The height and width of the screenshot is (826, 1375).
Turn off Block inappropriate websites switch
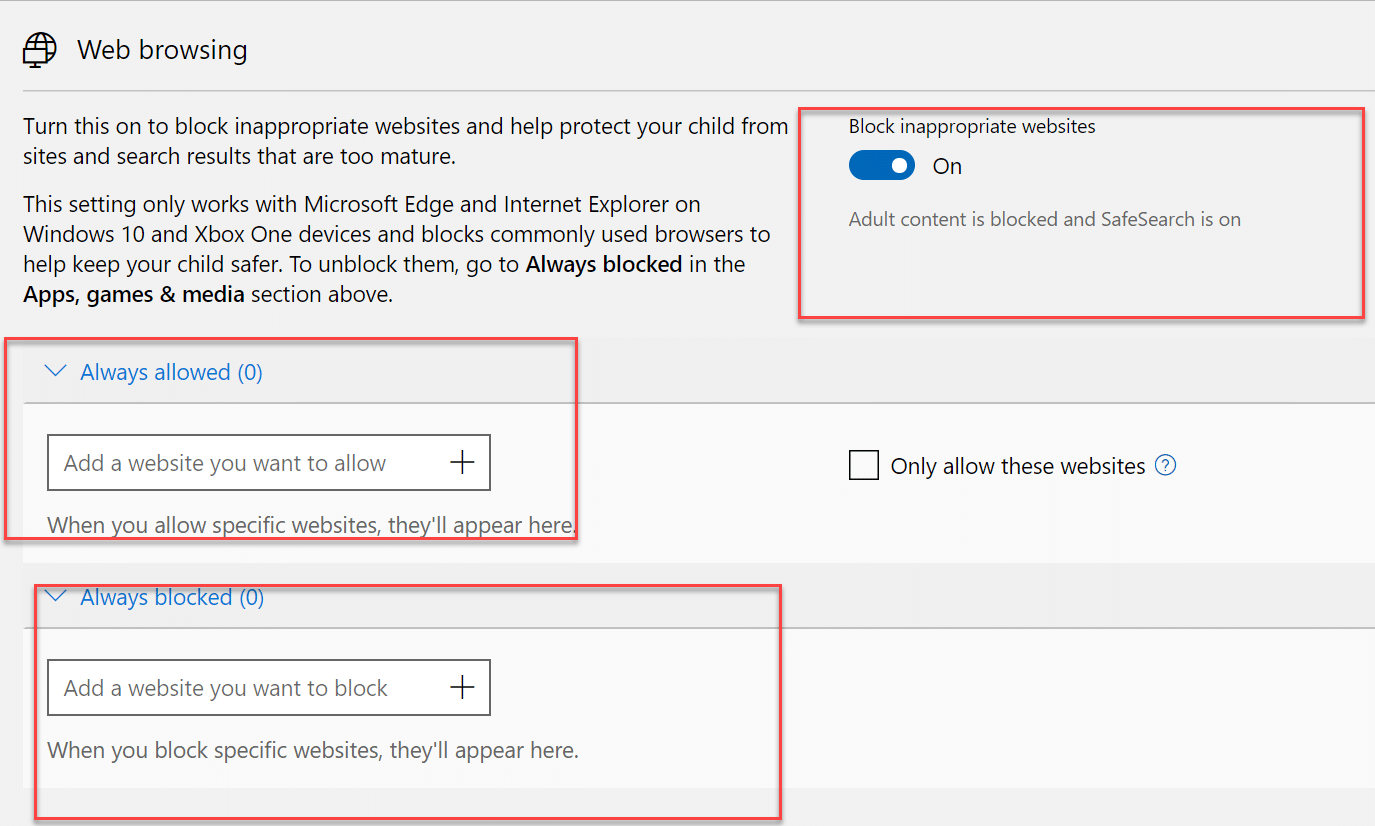[x=882, y=166]
